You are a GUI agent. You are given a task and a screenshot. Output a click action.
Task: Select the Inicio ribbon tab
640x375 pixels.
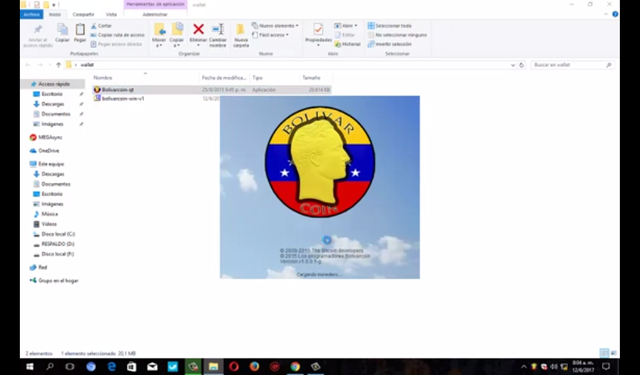tap(55, 14)
